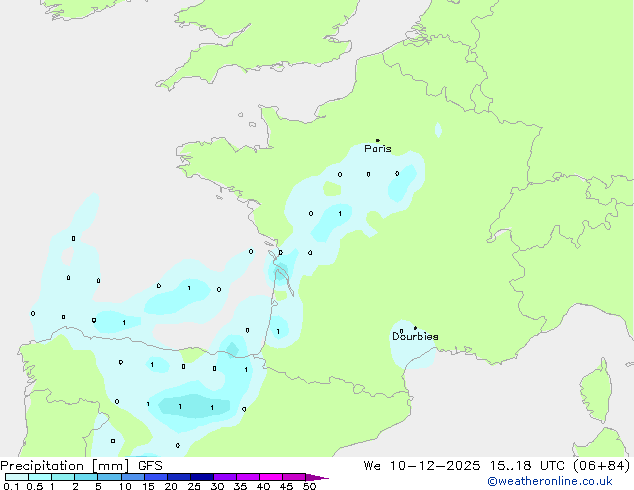Image resolution: width=634 pixels, height=490 pixels.
Task: Click the '0.1' legend scale label
Action: tap(11, 486)
